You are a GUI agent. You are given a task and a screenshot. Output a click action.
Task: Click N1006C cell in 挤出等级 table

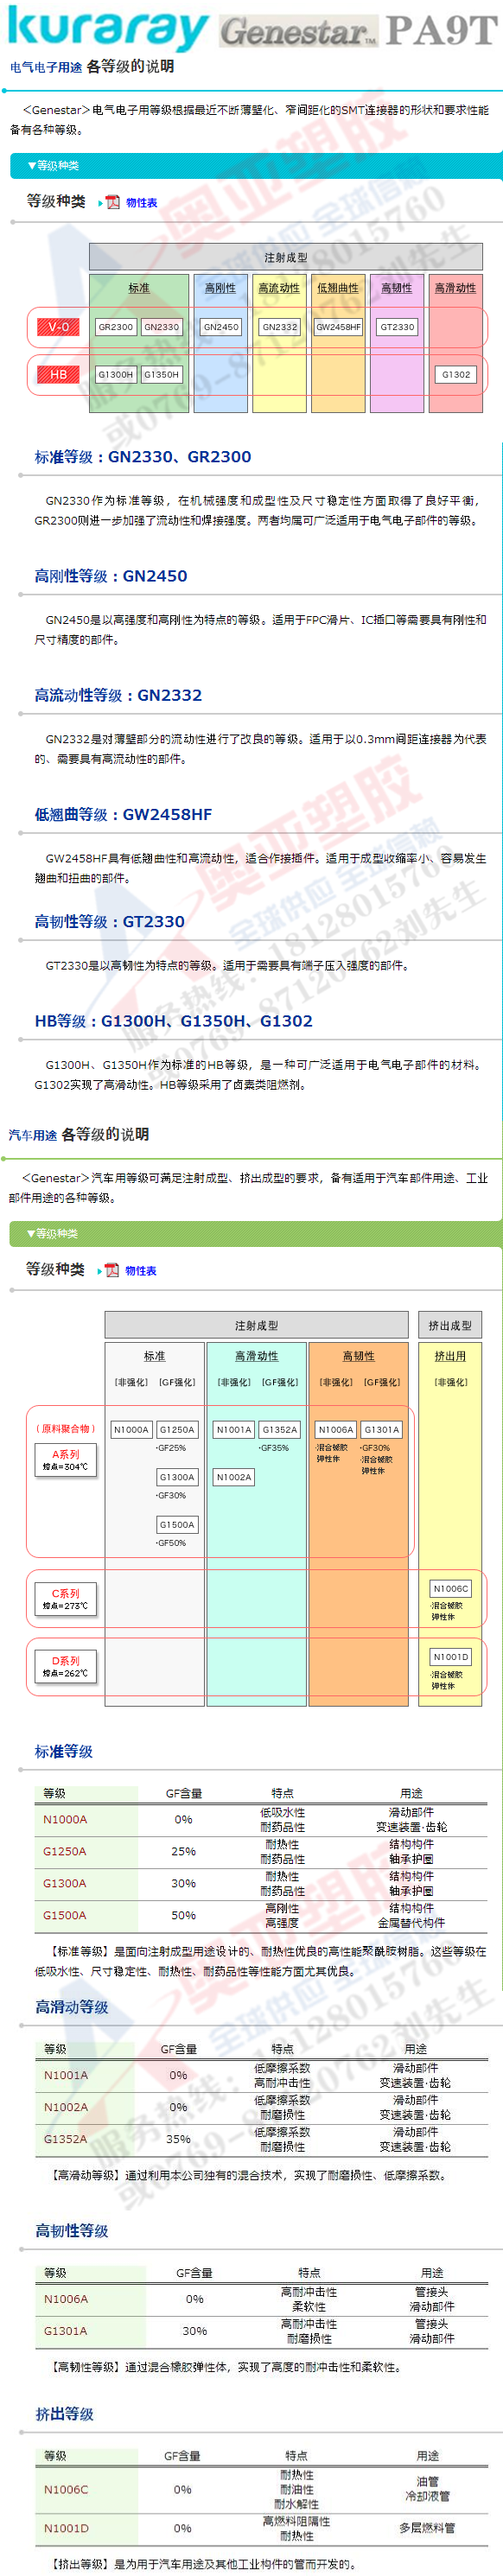[x=85, y=2490]
